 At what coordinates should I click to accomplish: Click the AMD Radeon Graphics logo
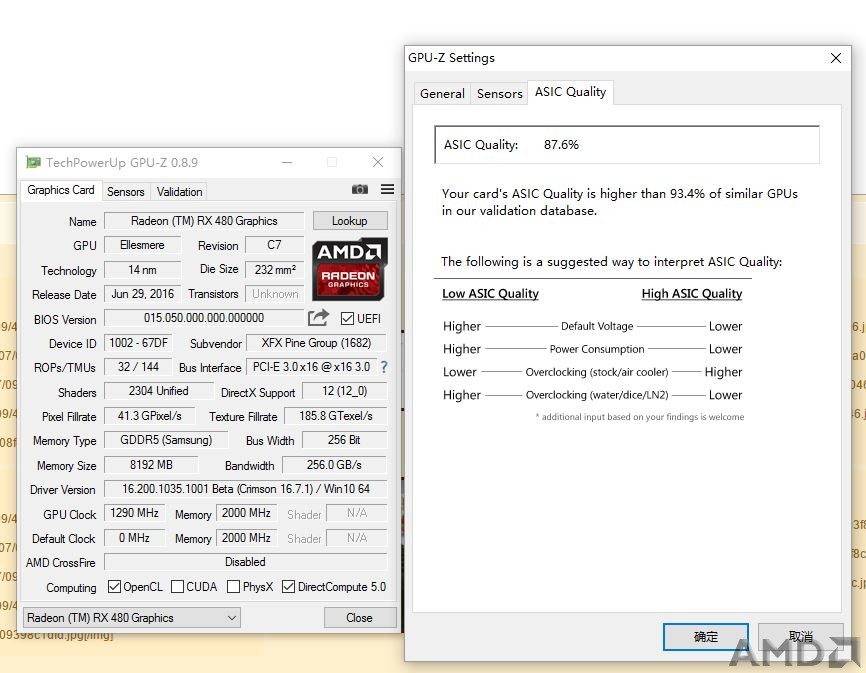[x=349, y=269]
